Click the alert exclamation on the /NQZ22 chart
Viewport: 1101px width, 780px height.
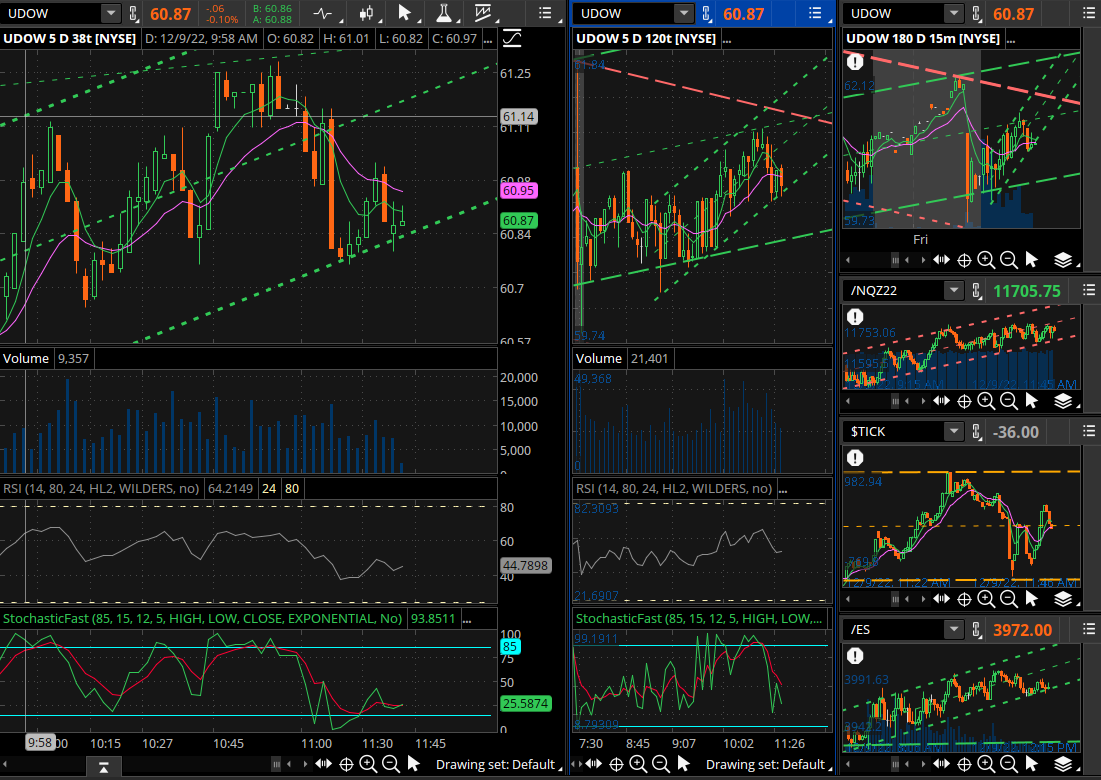pyautogui.click(x=855, y=316)
